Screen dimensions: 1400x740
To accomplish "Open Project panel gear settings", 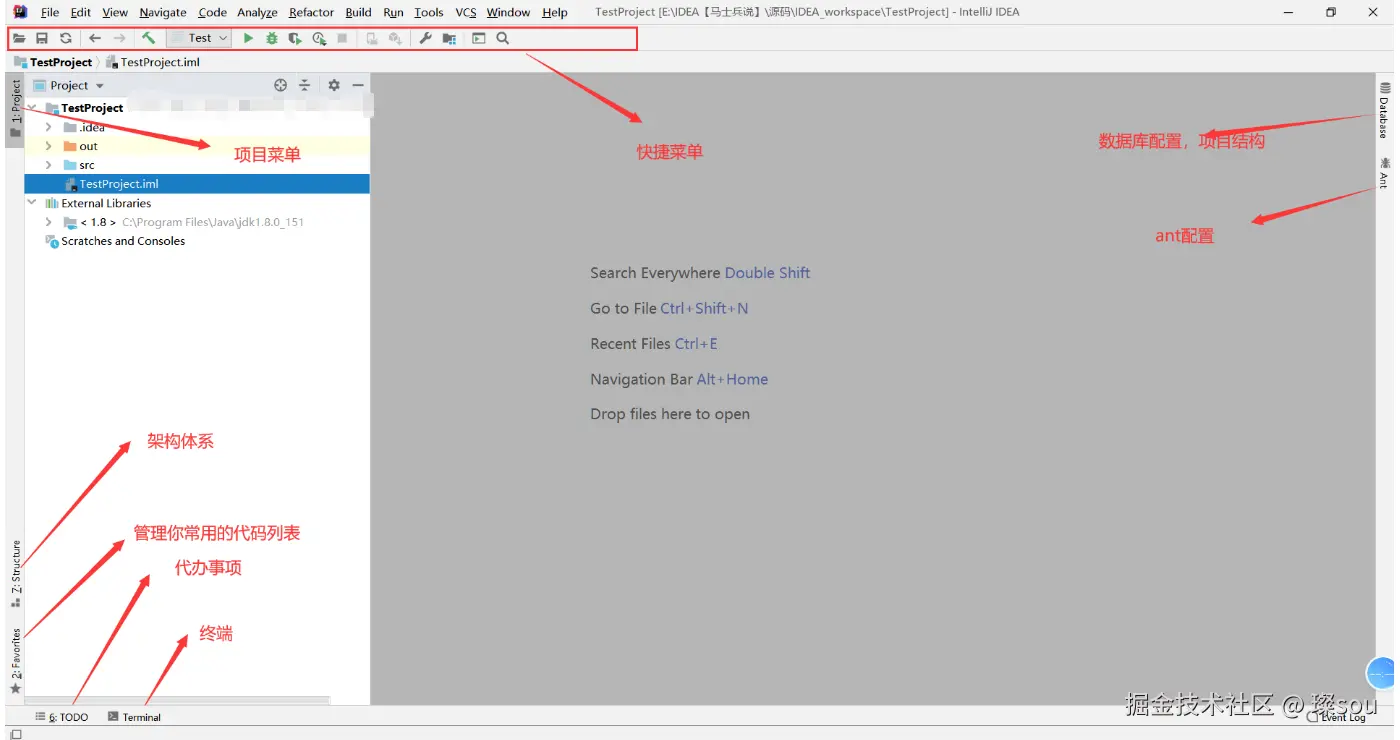I will (x=334, y=85).
